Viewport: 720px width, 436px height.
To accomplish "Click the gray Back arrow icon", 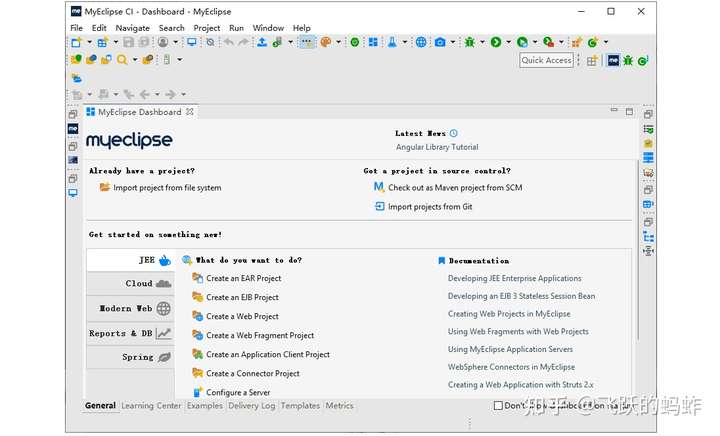I will tap(145, 95).
